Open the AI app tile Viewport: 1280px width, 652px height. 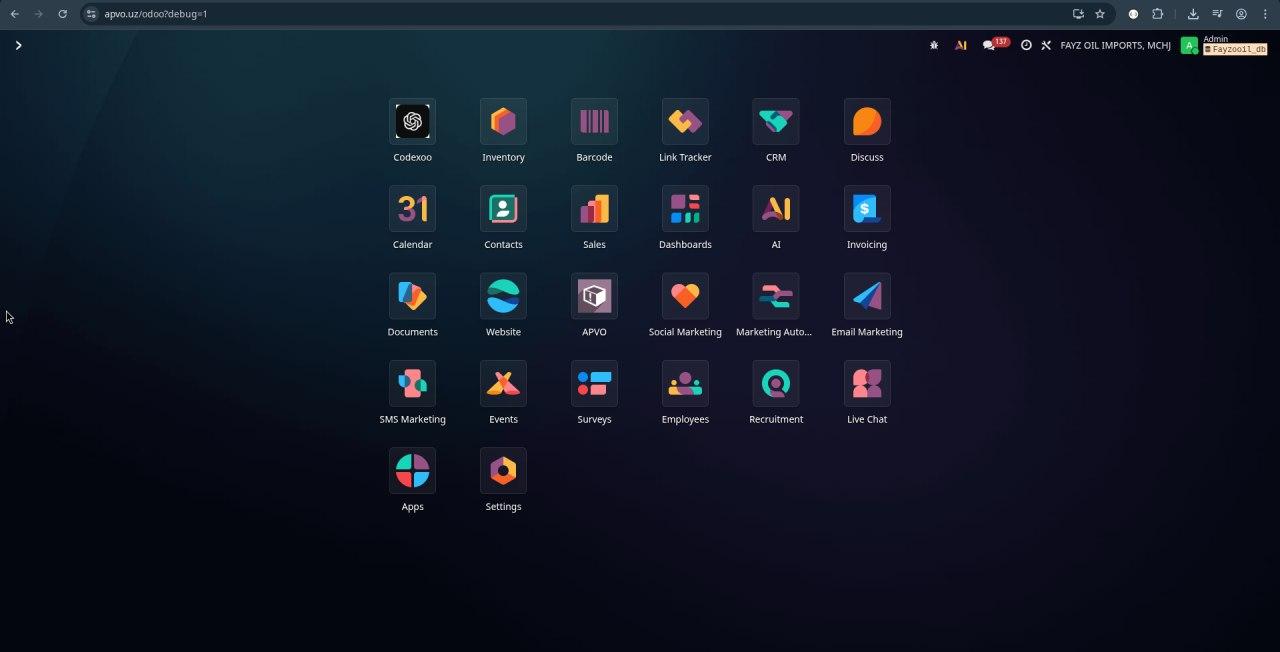click(776, 209)
